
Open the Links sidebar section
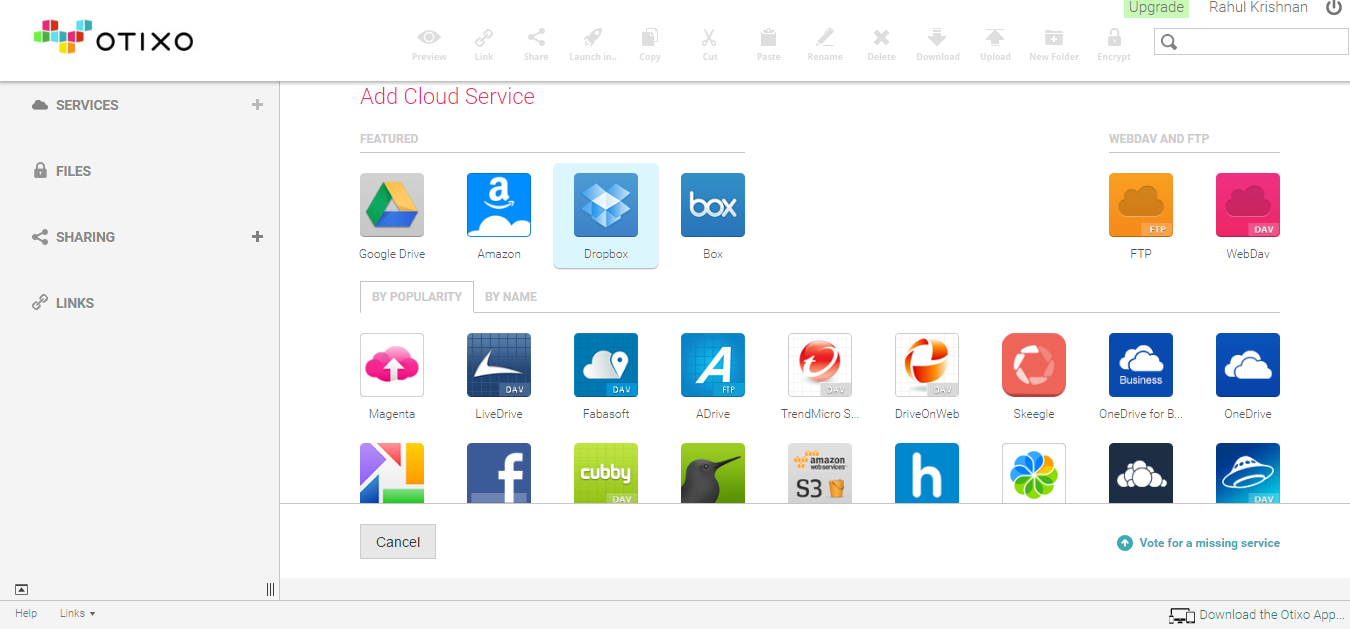[75, 303]
